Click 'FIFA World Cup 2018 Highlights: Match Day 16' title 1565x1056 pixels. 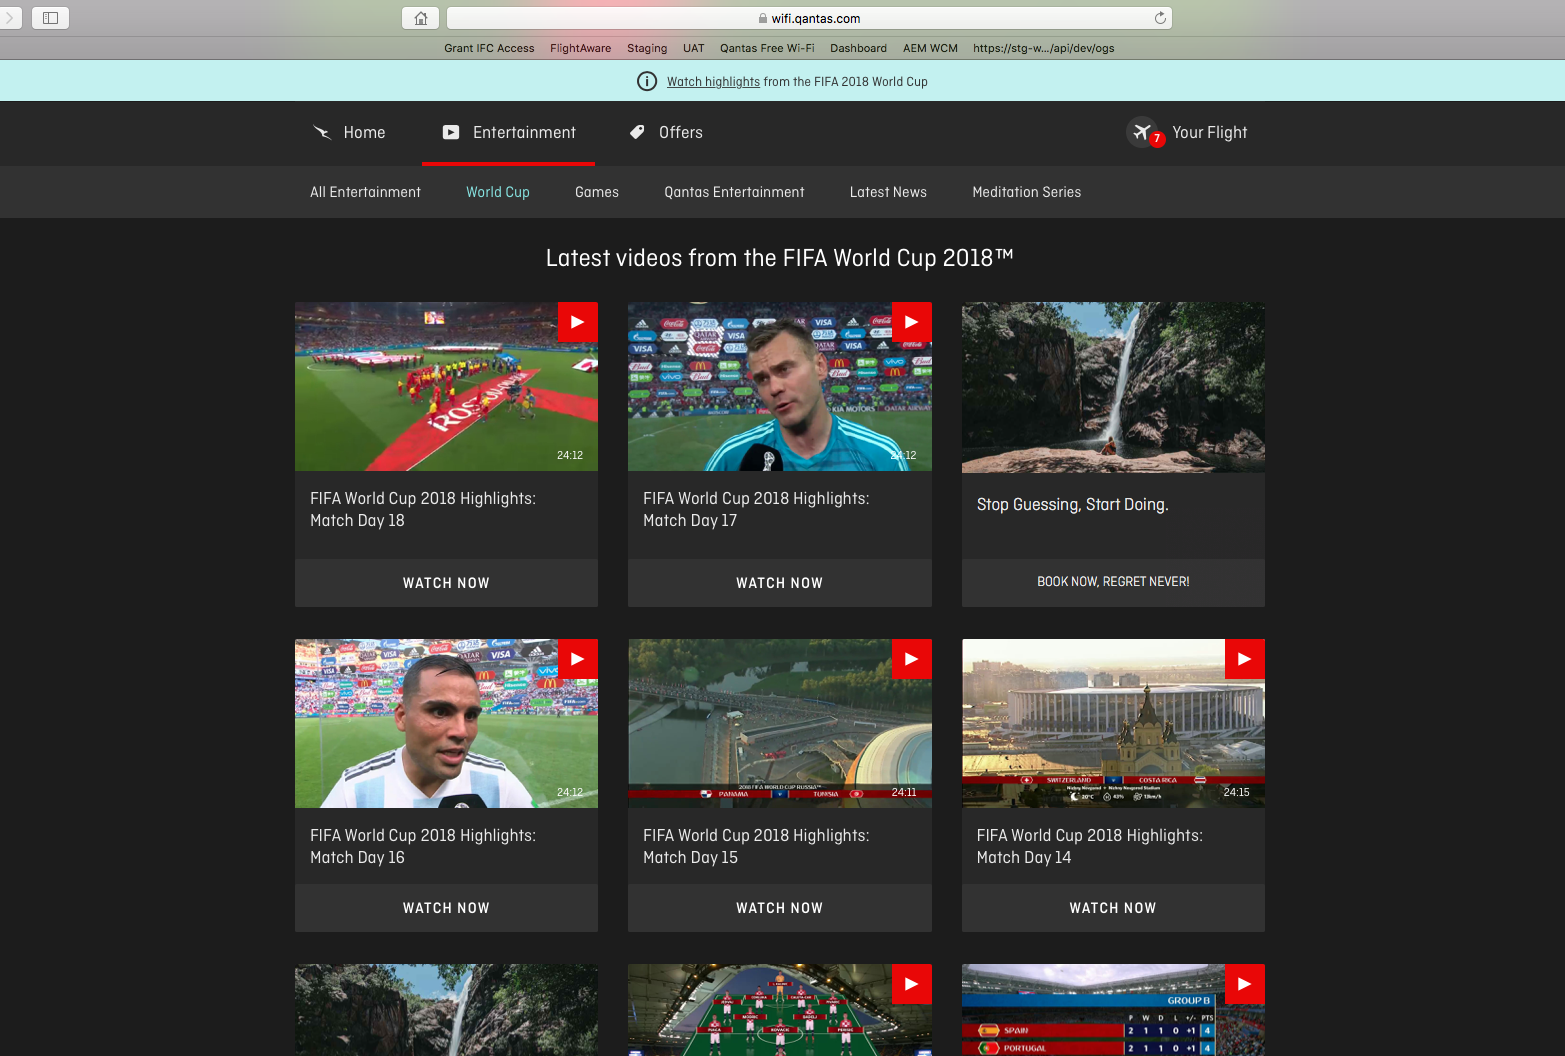point(423,846)
